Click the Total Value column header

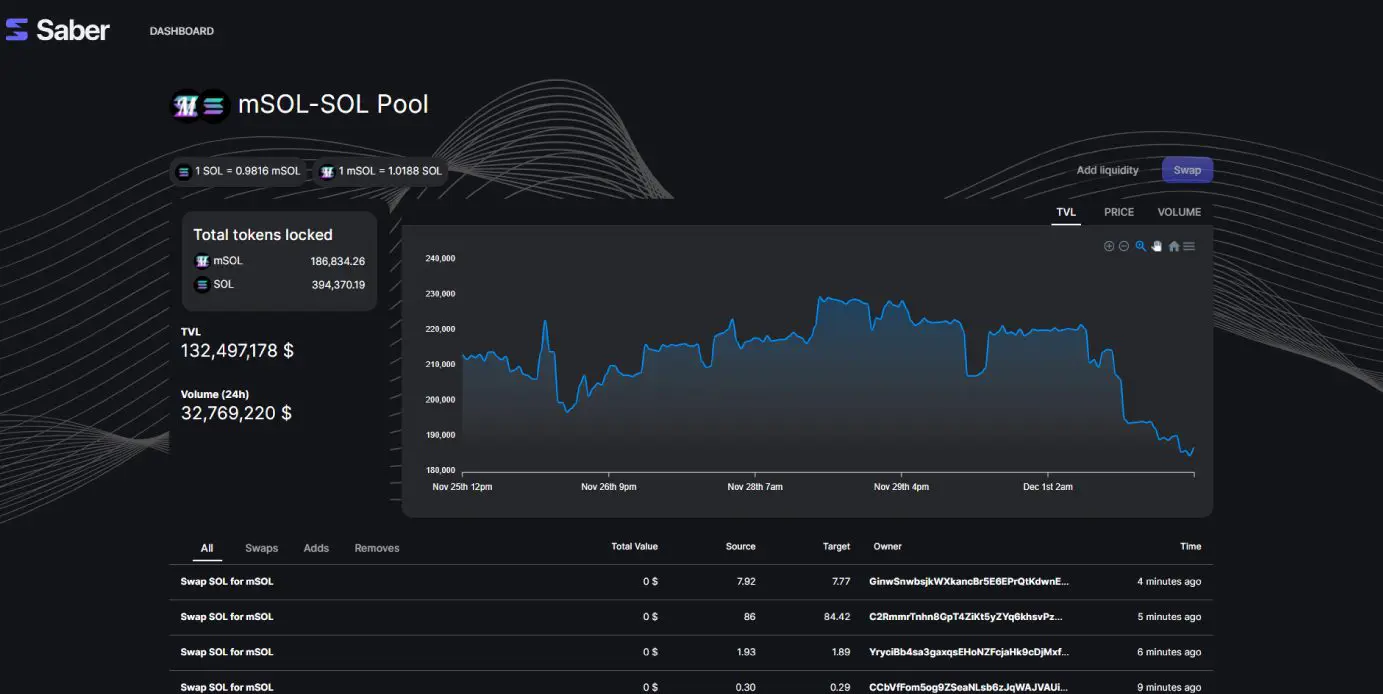coord(634,547)
